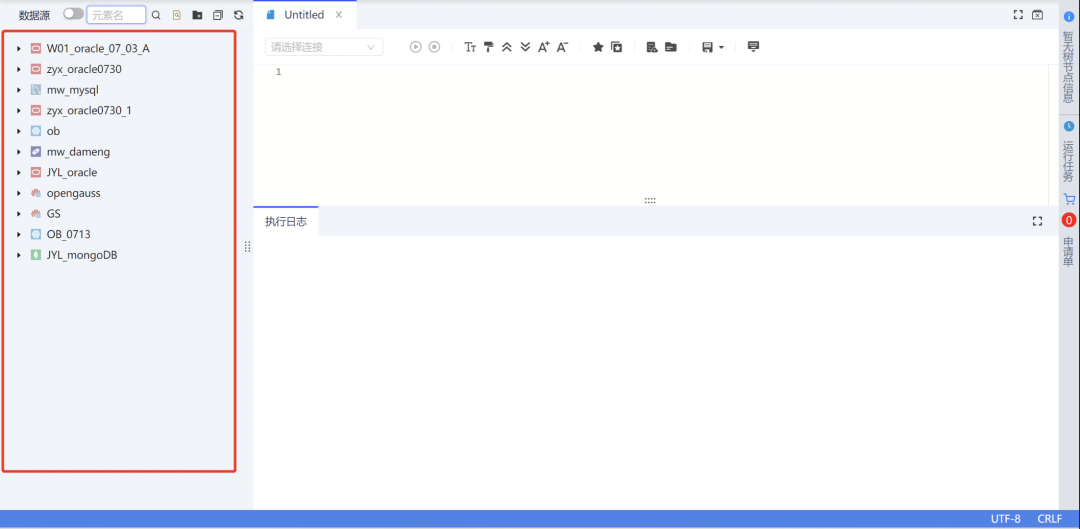Select the W01_oracle_07_03_A data source label
Viewport: 1080px width, 529px height.
coord(98,49)
